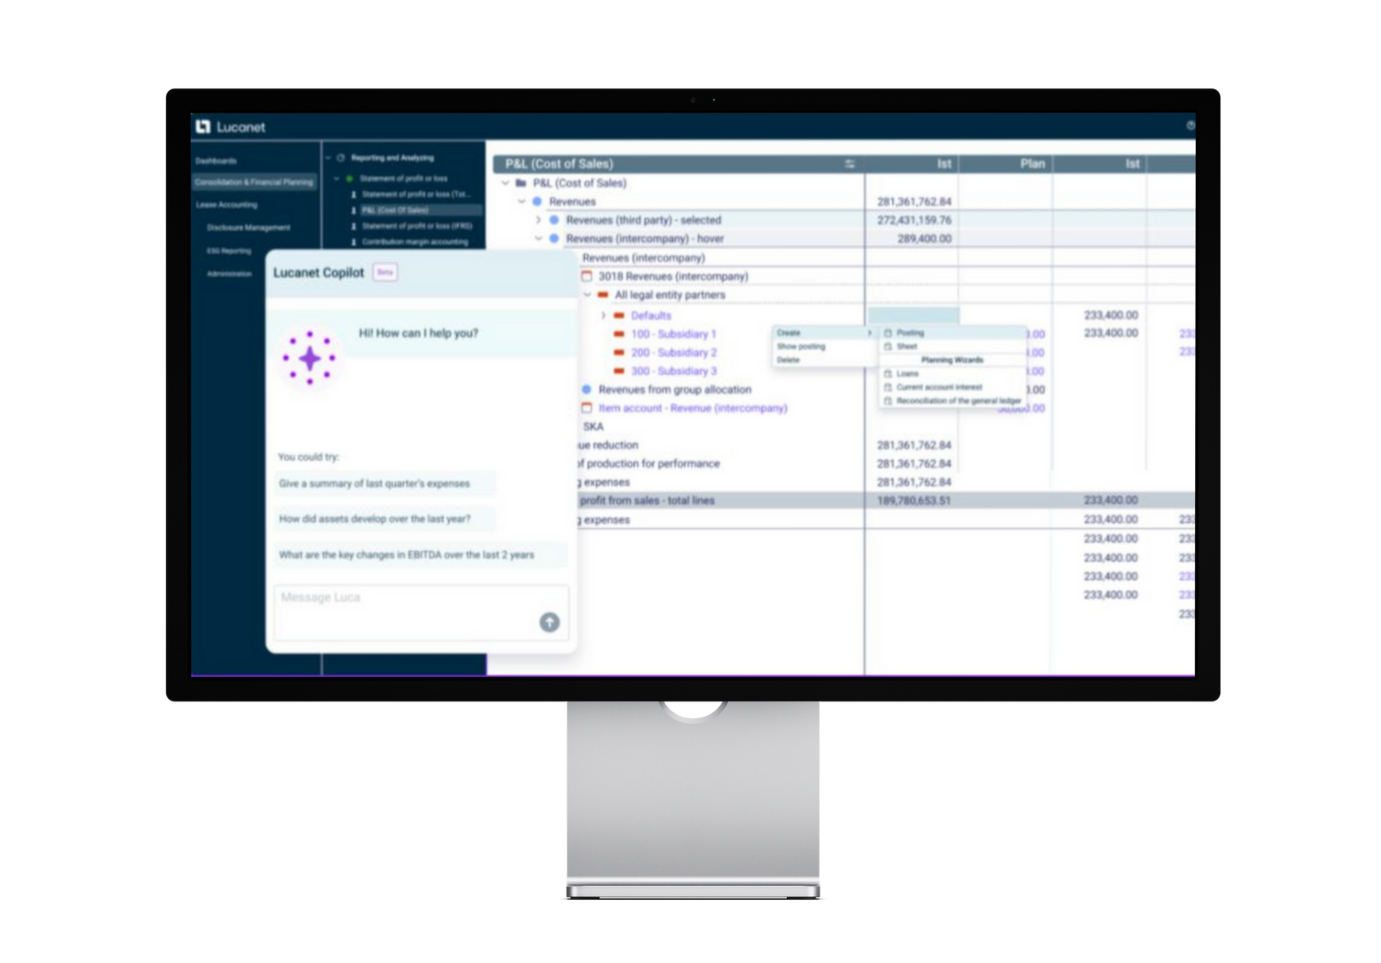Choose Delete in the context menu
1381x963 pixels.
click(823, 360)
